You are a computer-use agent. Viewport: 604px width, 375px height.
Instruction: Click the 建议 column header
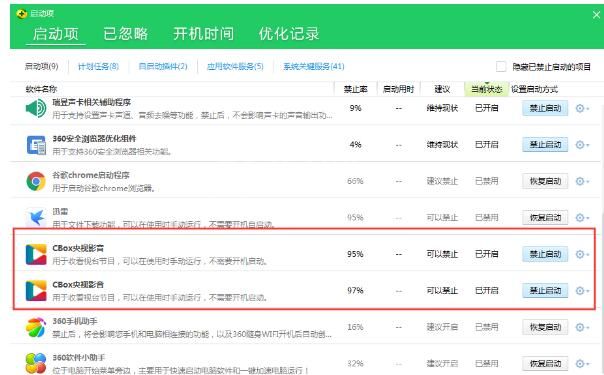point(442,89)
